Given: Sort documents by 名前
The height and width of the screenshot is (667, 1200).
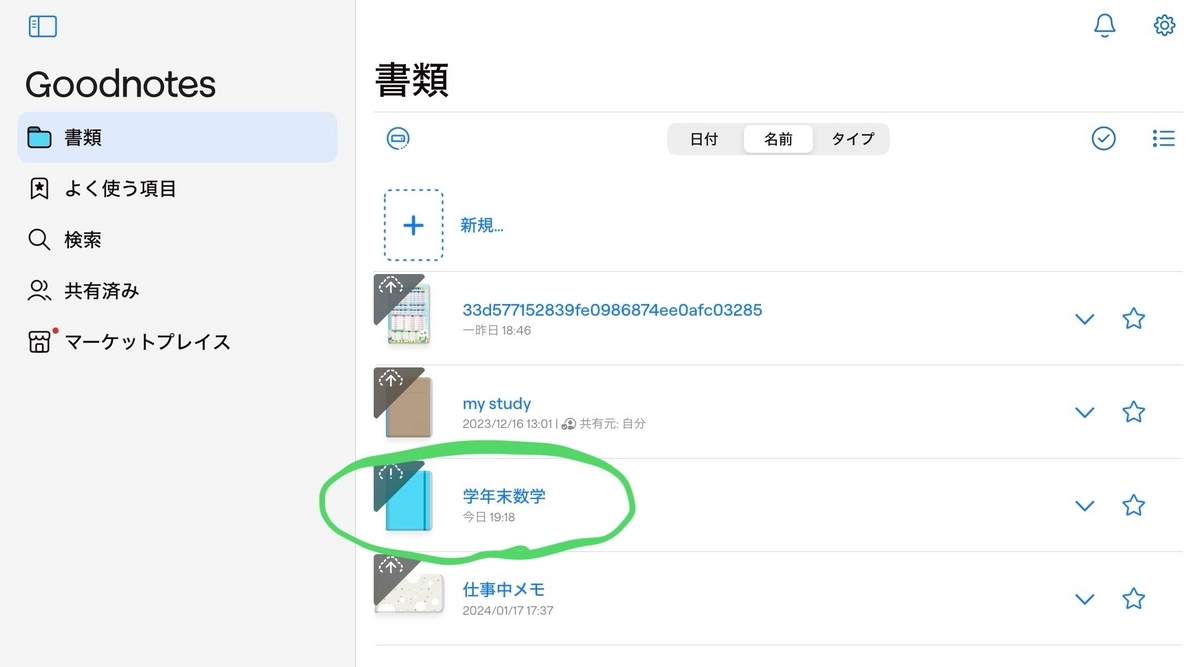Looking at the screenshot, I should coord(778,139).
